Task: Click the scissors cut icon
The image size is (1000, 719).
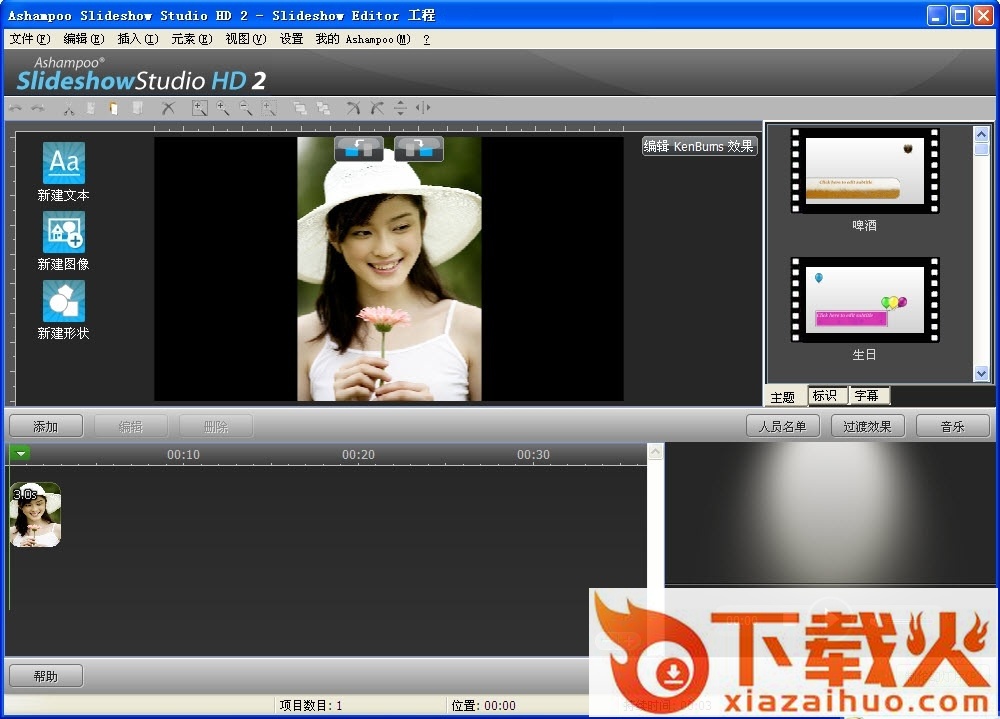Action: pyautogui.click(x=68, y=108)
